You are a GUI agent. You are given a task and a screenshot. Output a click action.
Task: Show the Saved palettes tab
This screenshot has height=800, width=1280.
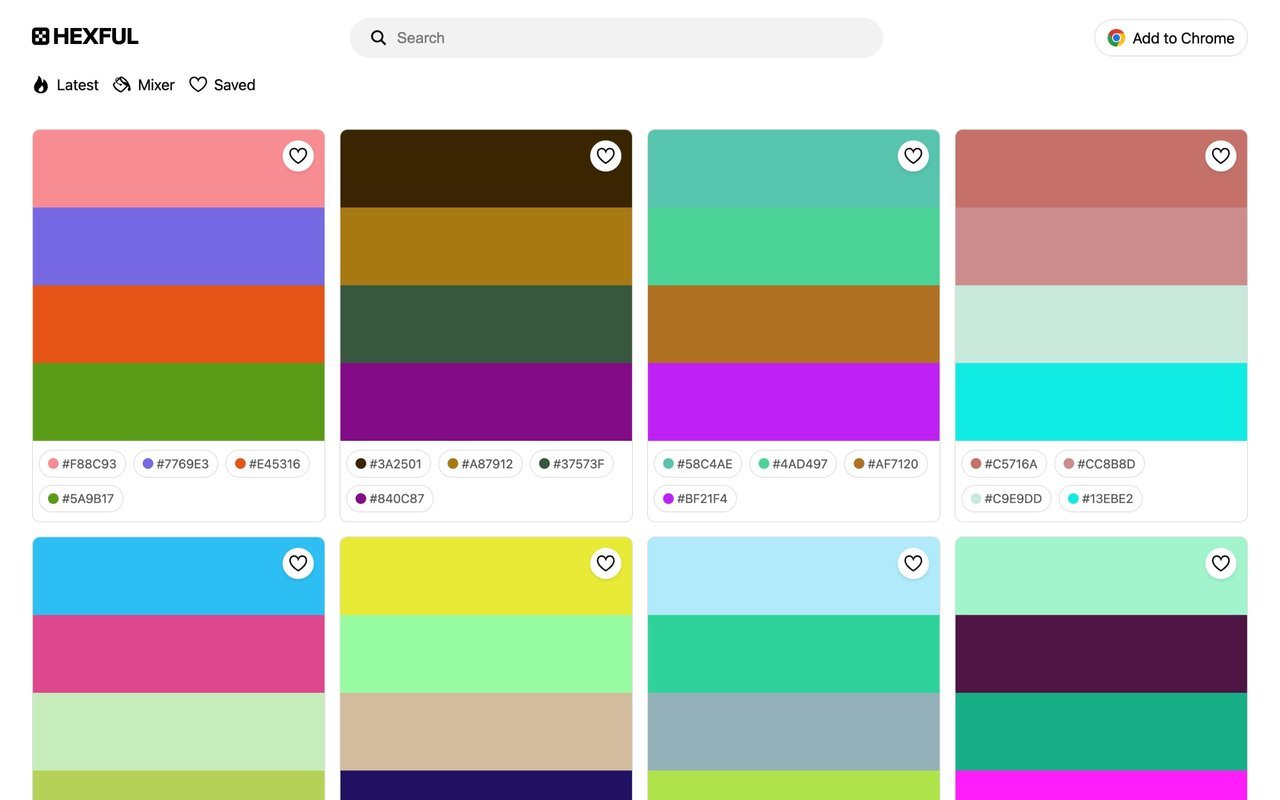tap(222, 85)
